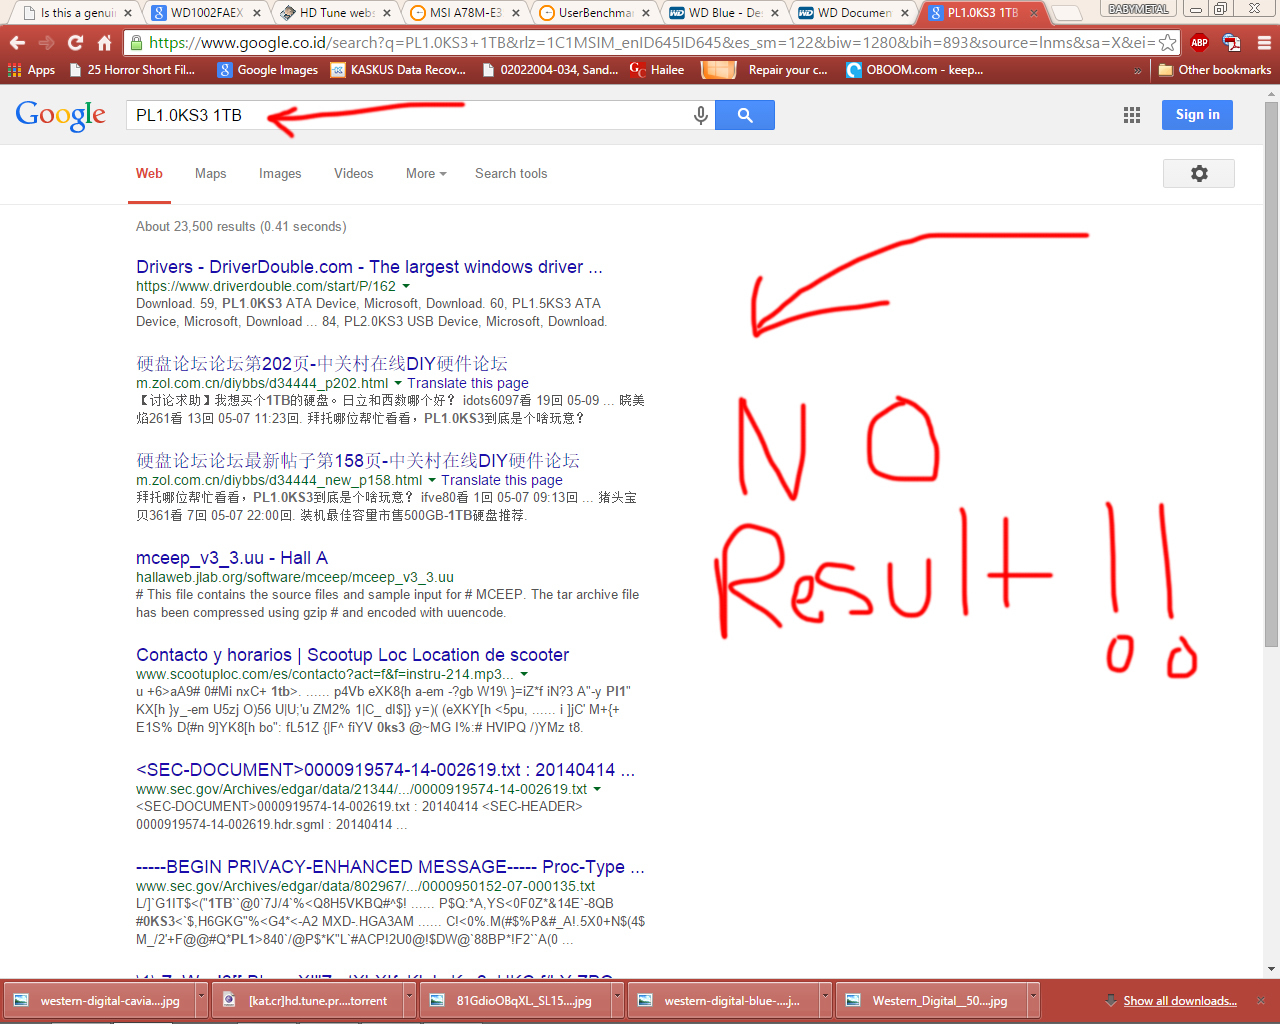Open the Adblock Plus extension icon

1200,43
